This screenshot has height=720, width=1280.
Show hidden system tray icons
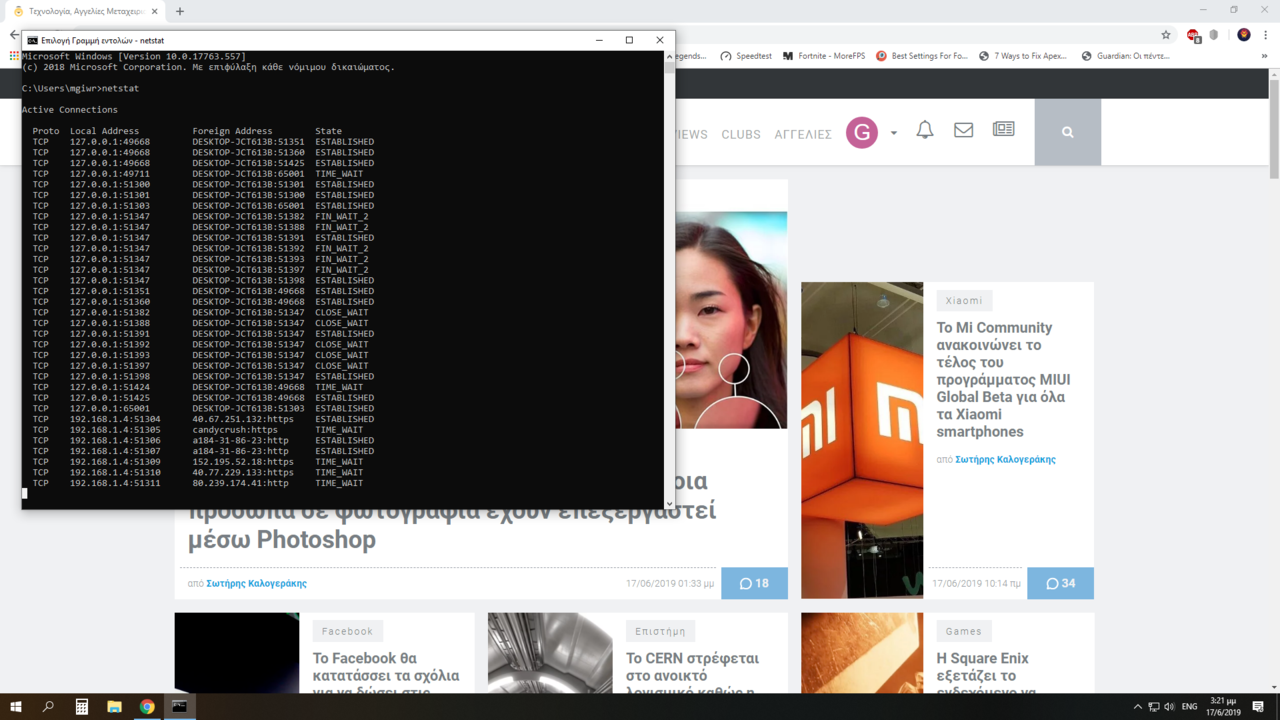(1137, 707)
